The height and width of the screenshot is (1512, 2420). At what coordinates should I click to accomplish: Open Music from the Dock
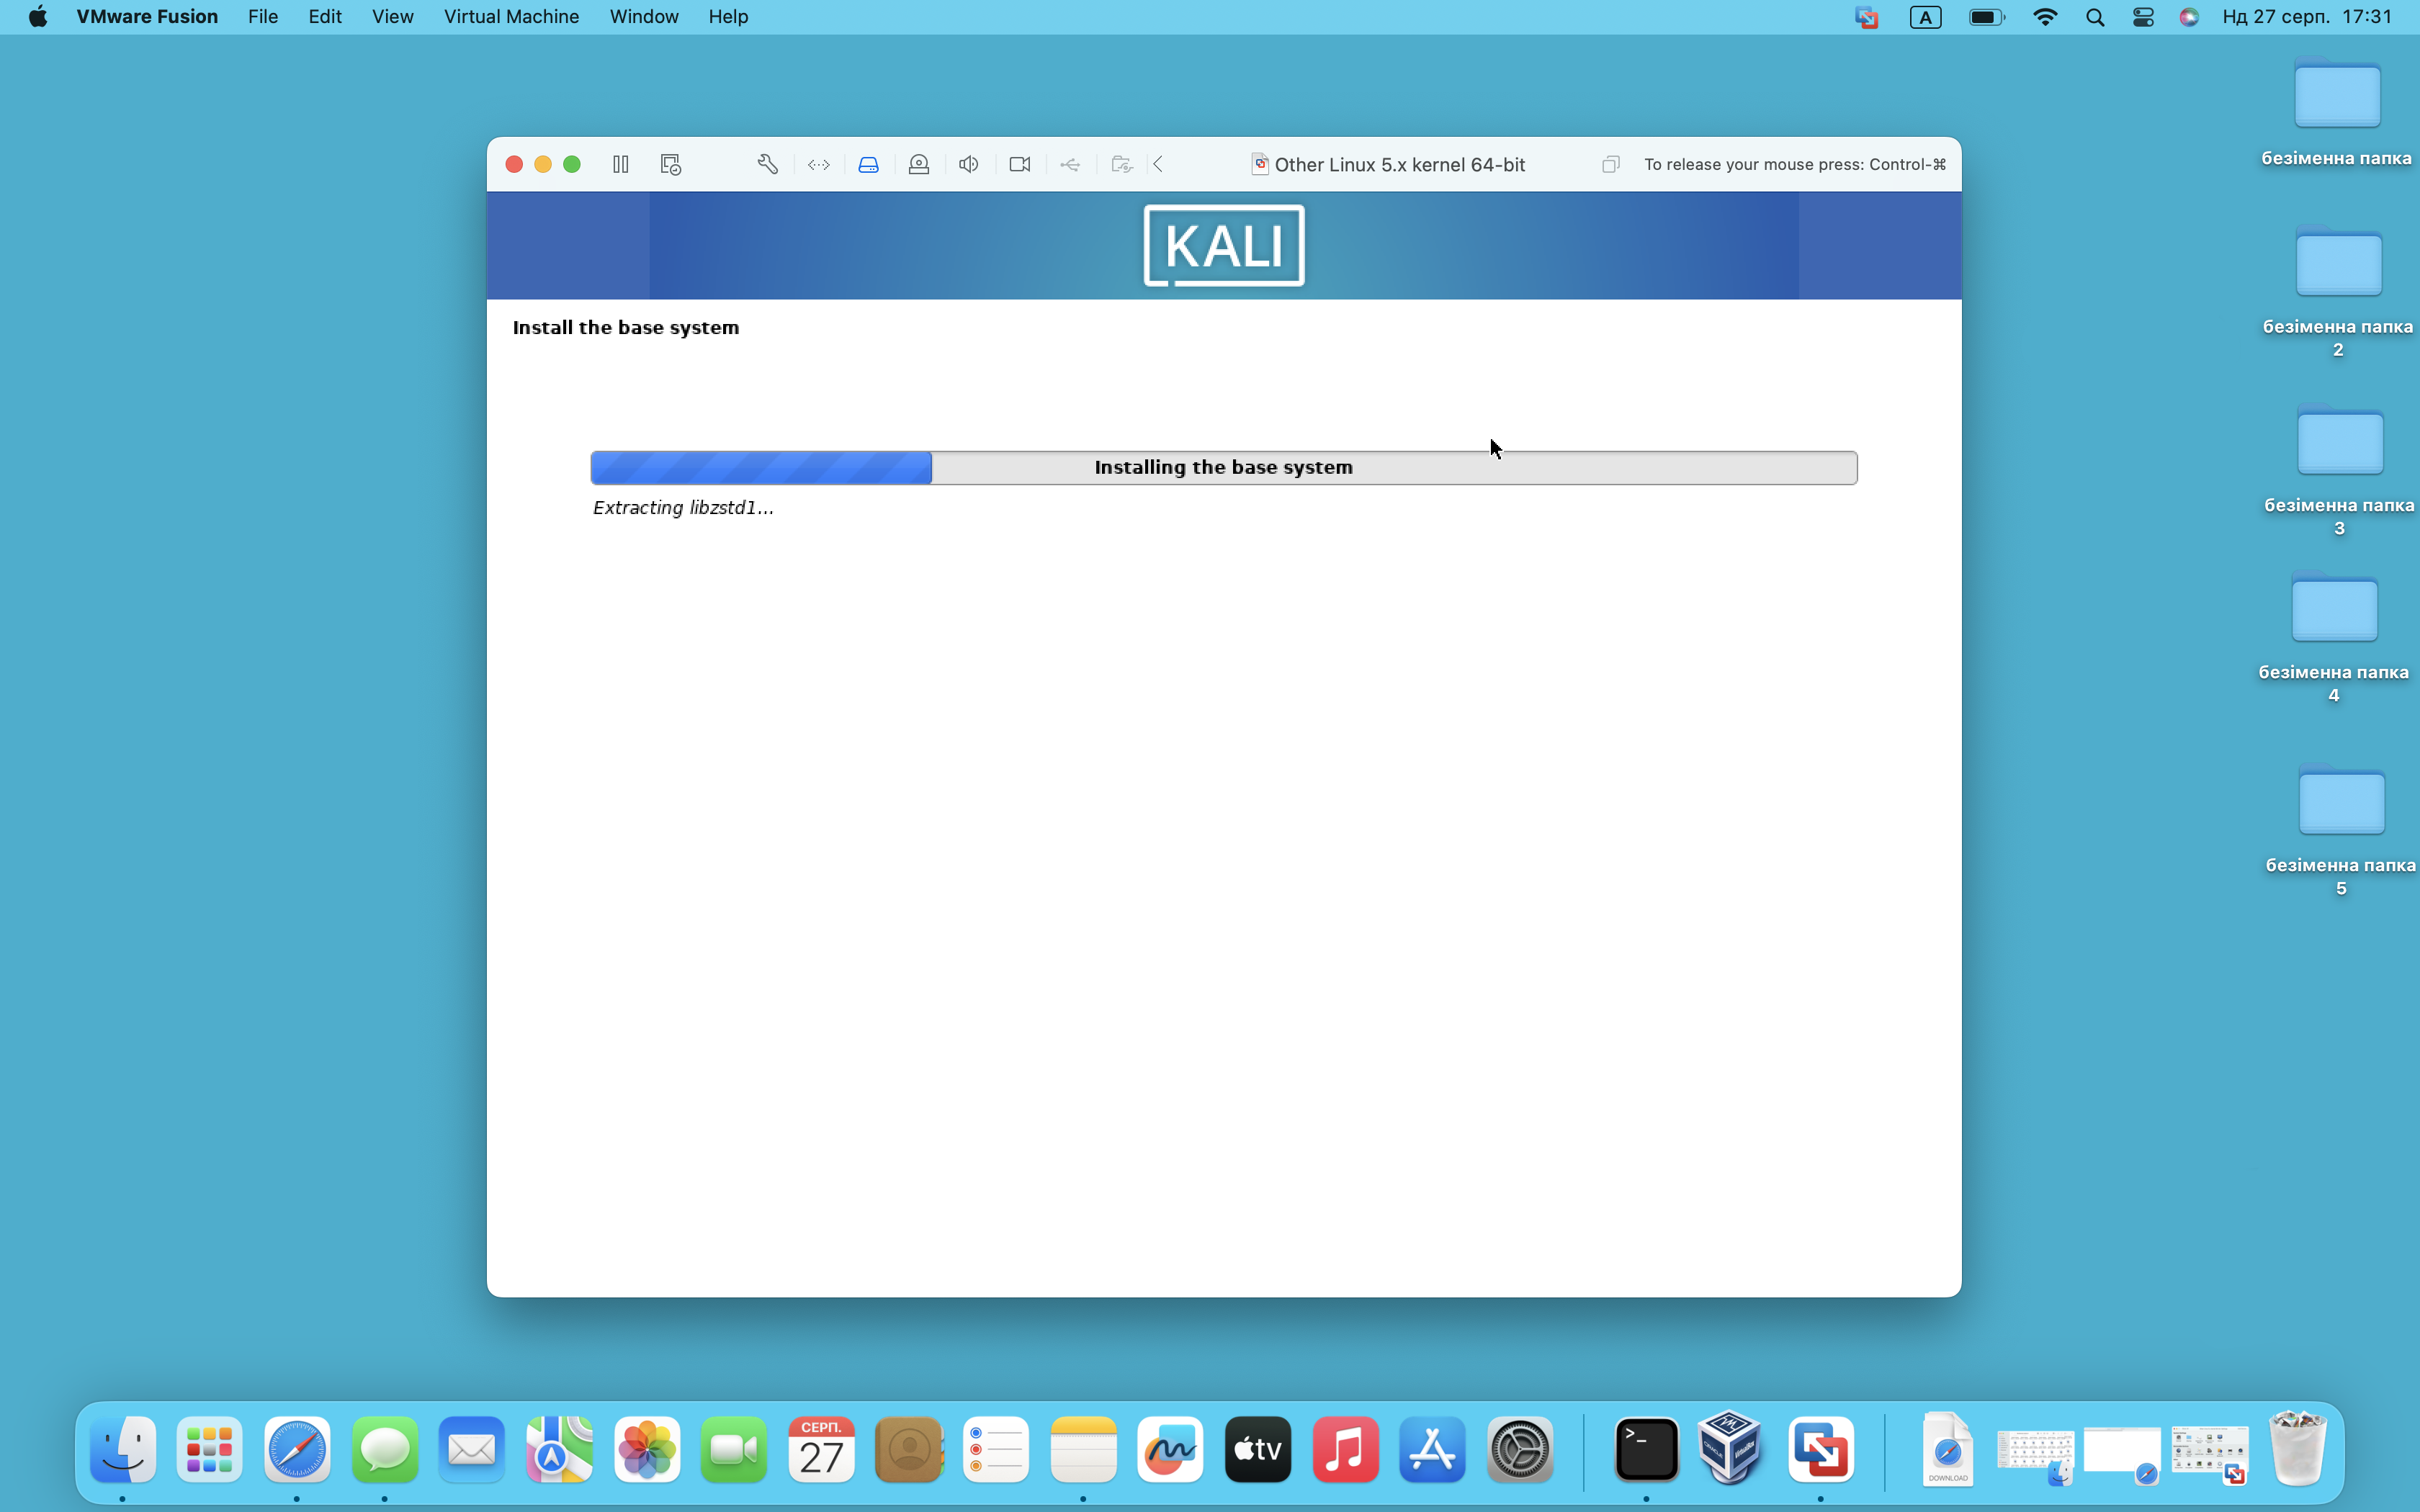coord(1345,1449)
